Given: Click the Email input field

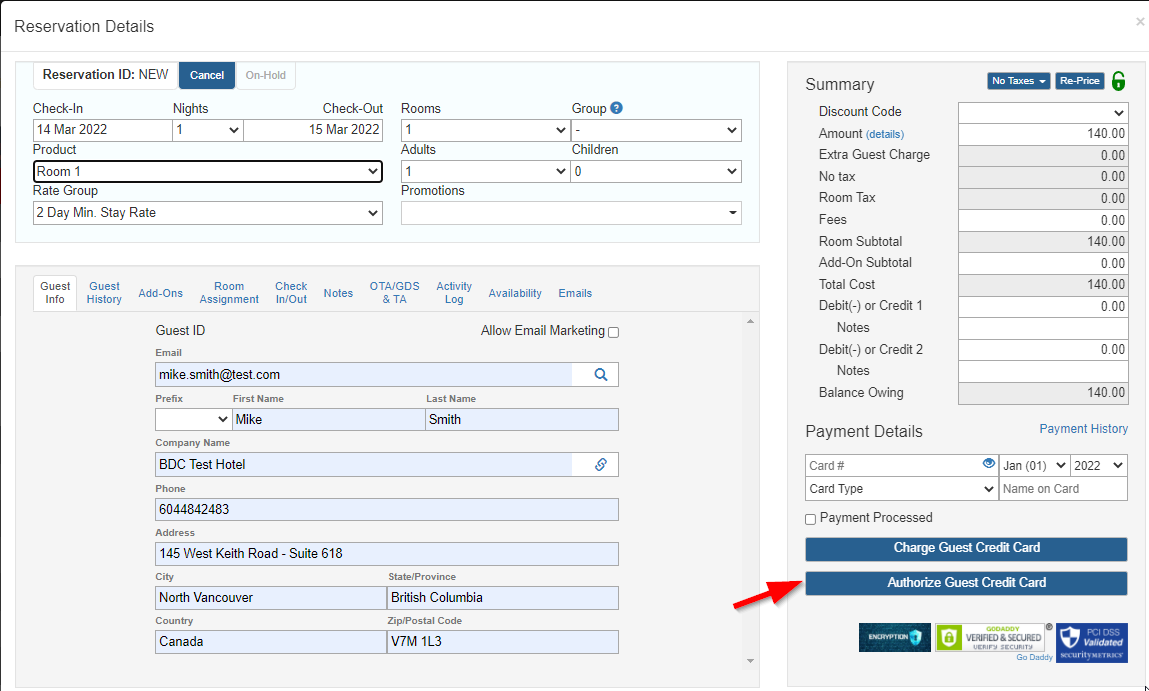Looking at the screenshot, I should 363,374.
